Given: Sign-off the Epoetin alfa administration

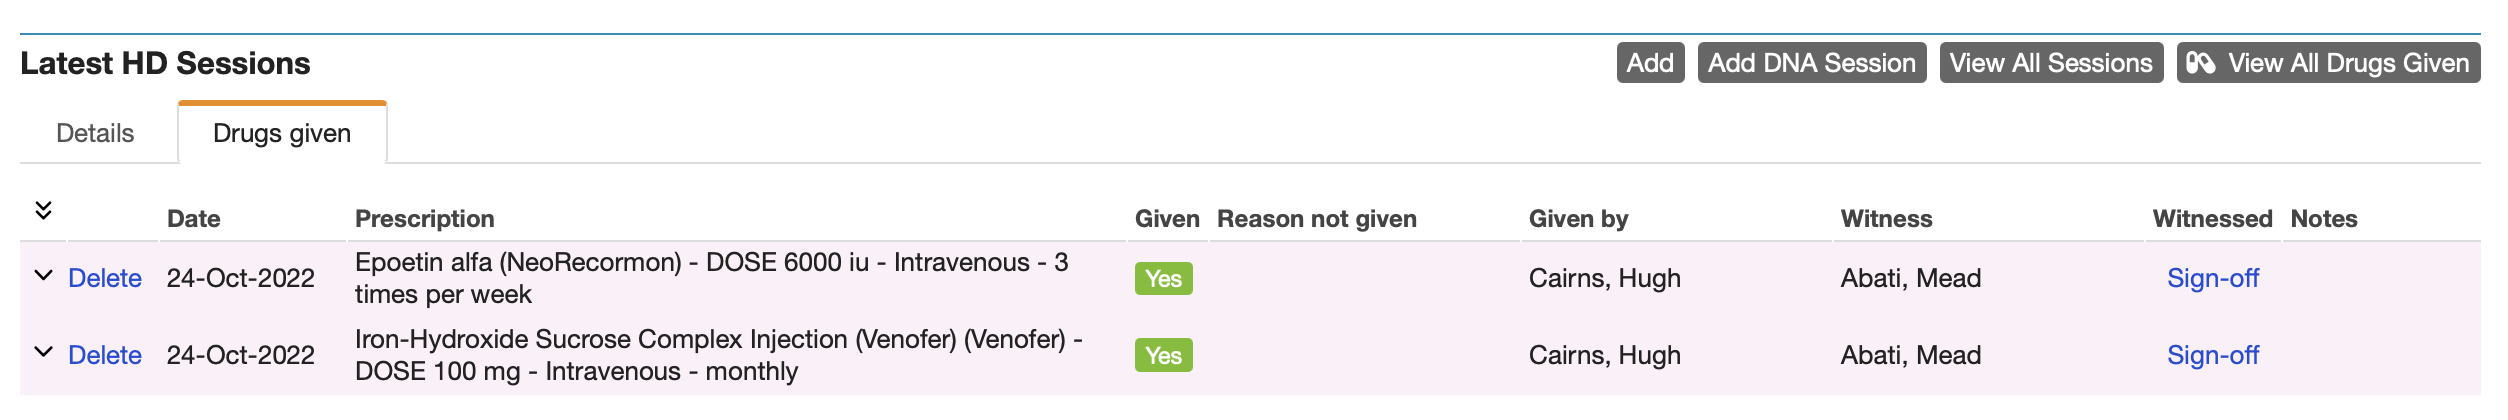Looking at the screenshot, I should click(x=2212, y=278).
